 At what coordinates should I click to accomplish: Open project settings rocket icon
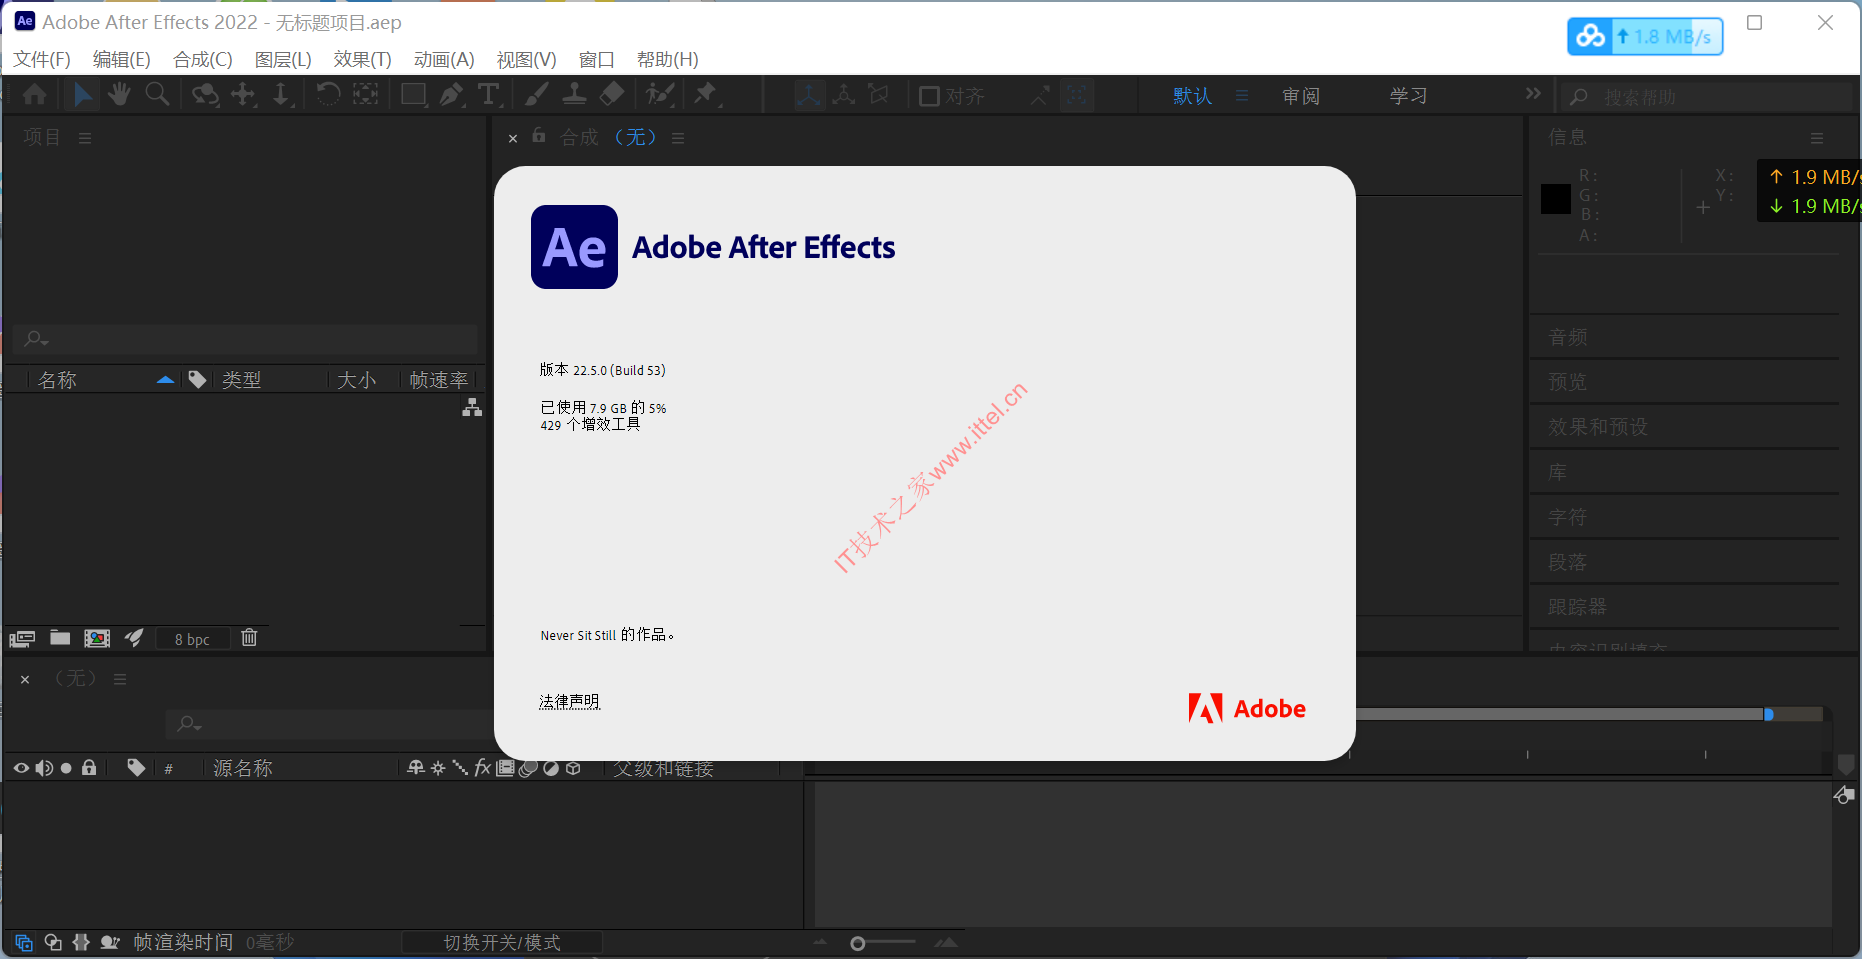[x=134, y=638]
